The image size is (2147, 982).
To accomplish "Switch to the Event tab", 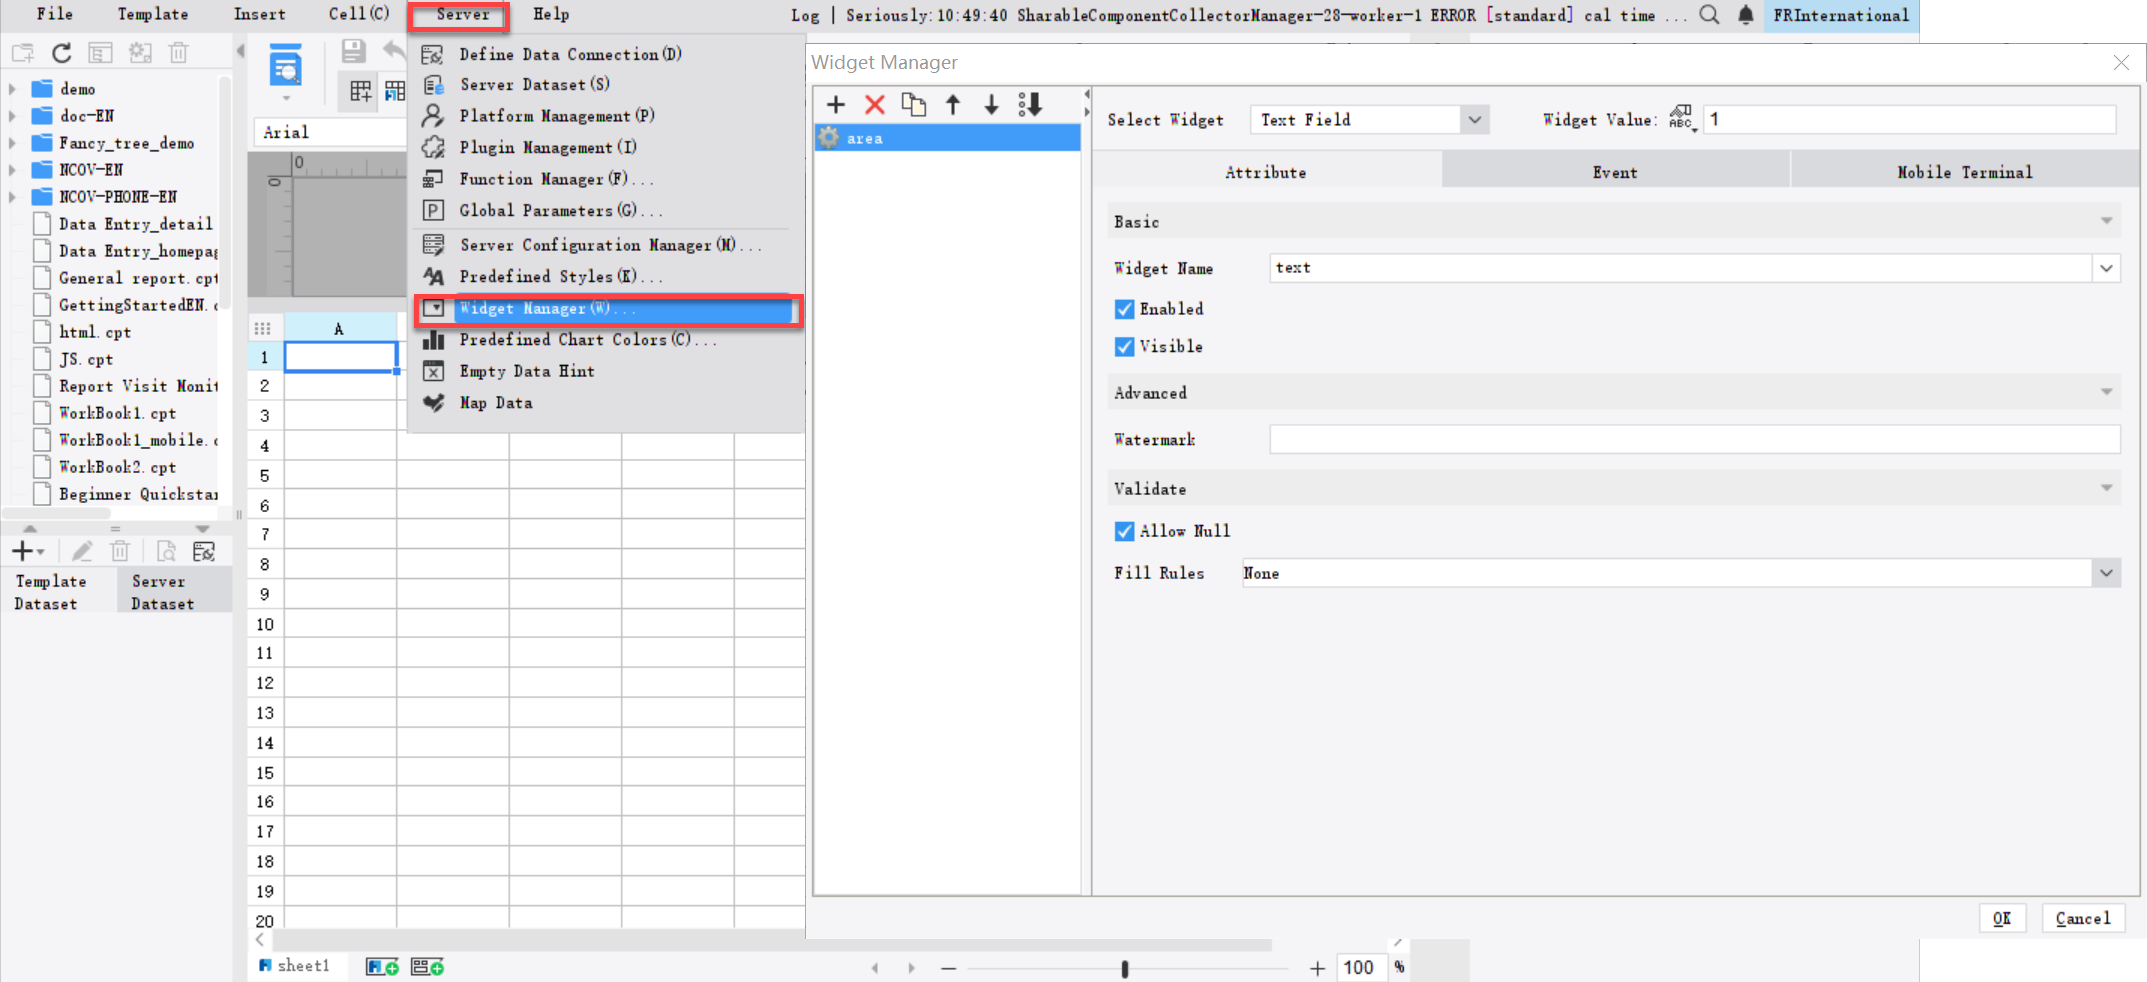I will [1615, 172].
